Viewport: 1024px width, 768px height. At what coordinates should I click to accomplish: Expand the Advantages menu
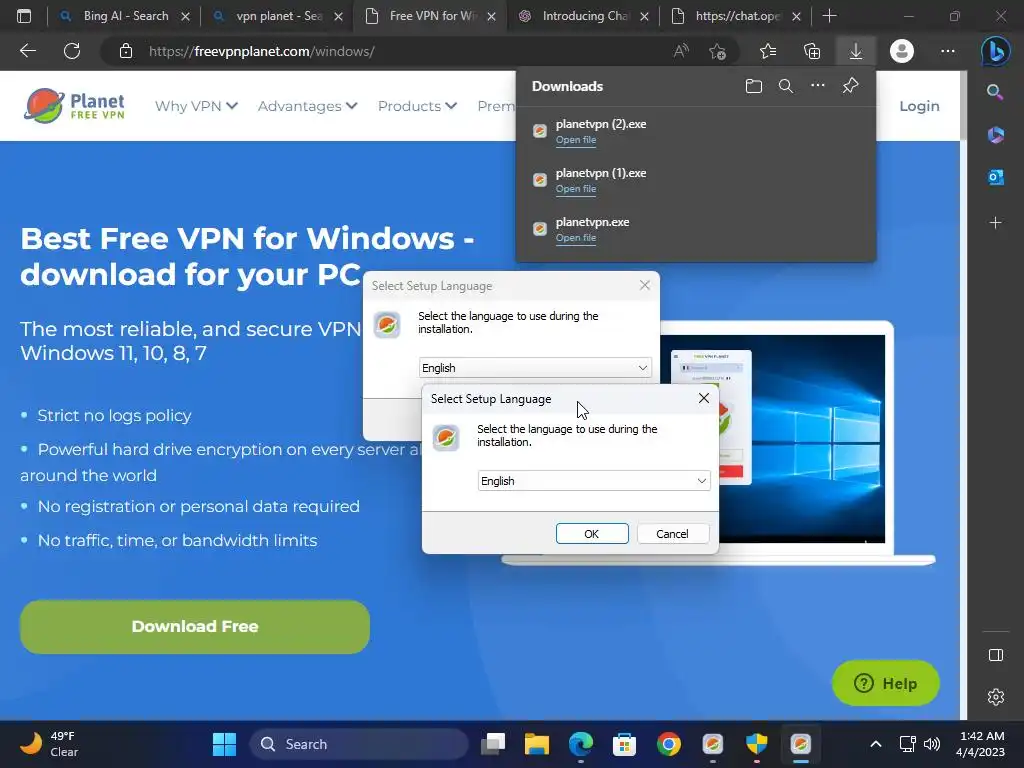tap(307, 106)
